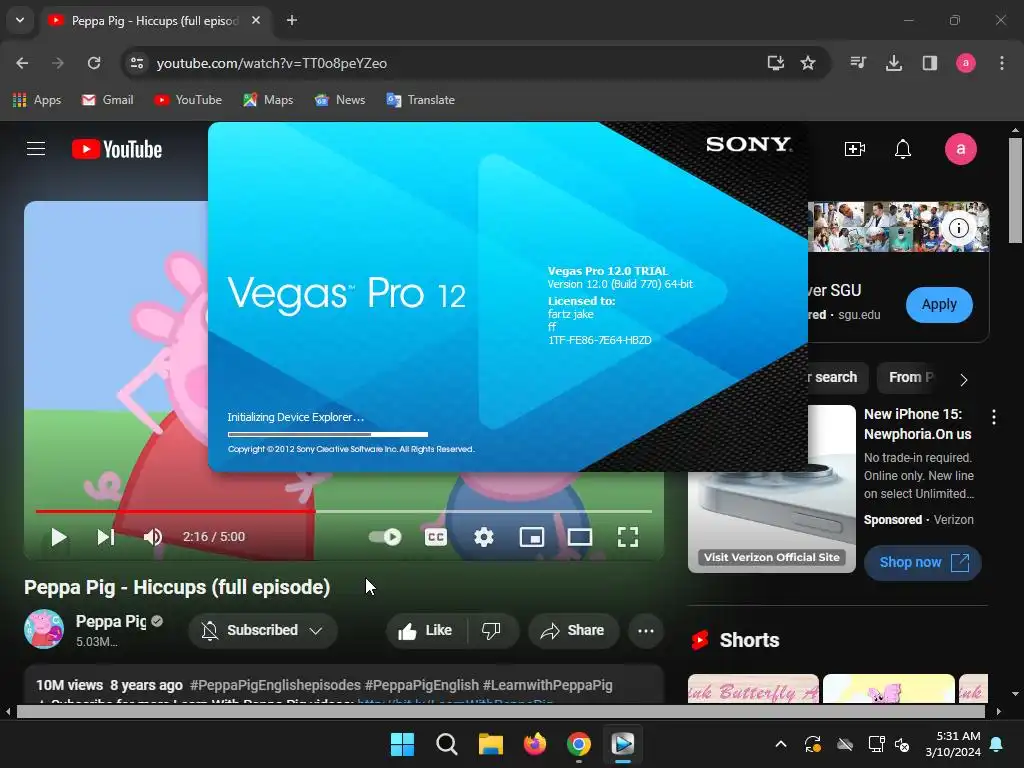This screenshot has height=768, width=1024.
Task: Skip to next video in player
Action: (106, 537)
